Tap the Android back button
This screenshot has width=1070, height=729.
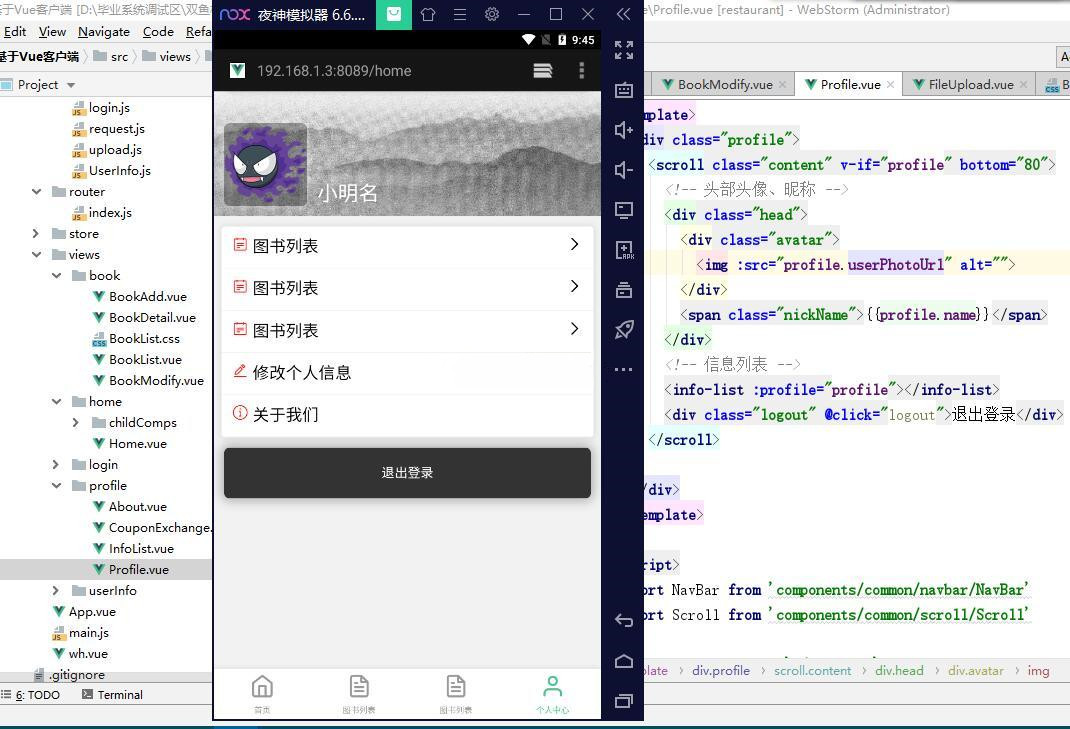click(x=623, y=620)
